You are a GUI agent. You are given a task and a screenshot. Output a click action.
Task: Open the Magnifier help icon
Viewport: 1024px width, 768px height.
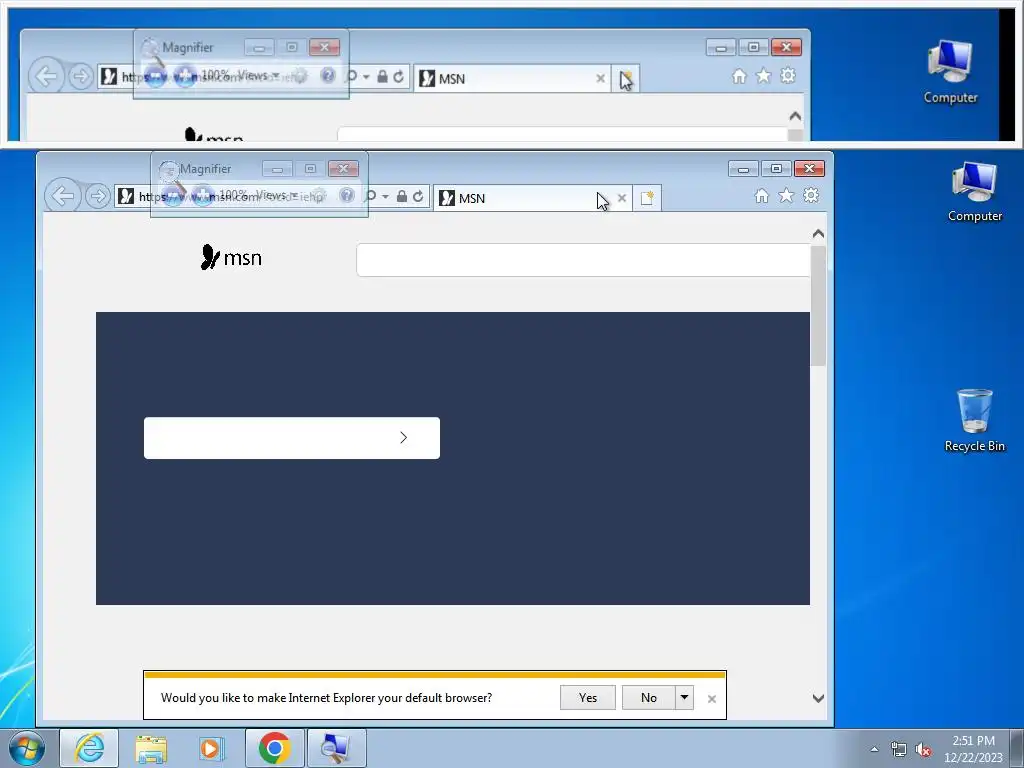[x=347, y=195]
